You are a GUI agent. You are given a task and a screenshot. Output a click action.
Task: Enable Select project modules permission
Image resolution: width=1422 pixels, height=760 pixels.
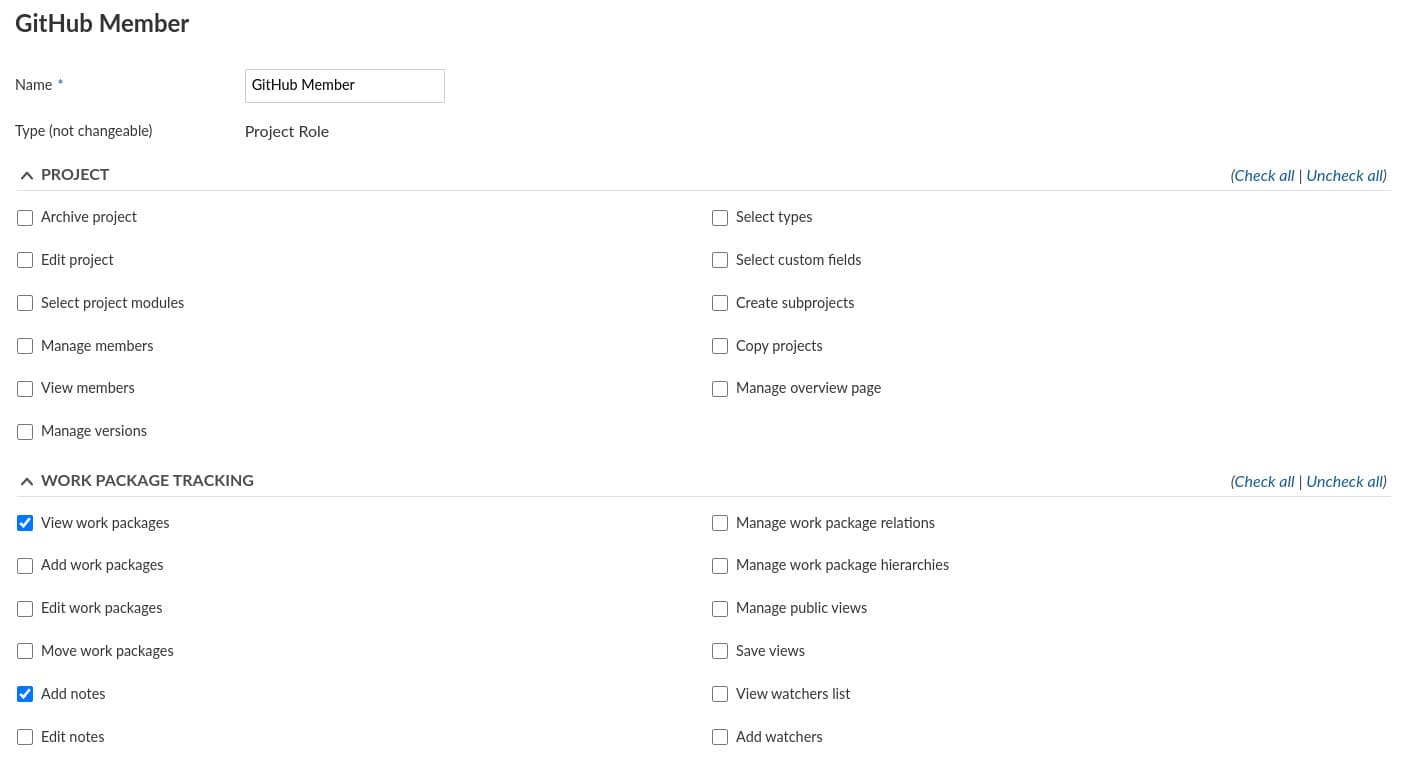pos(25,303)
